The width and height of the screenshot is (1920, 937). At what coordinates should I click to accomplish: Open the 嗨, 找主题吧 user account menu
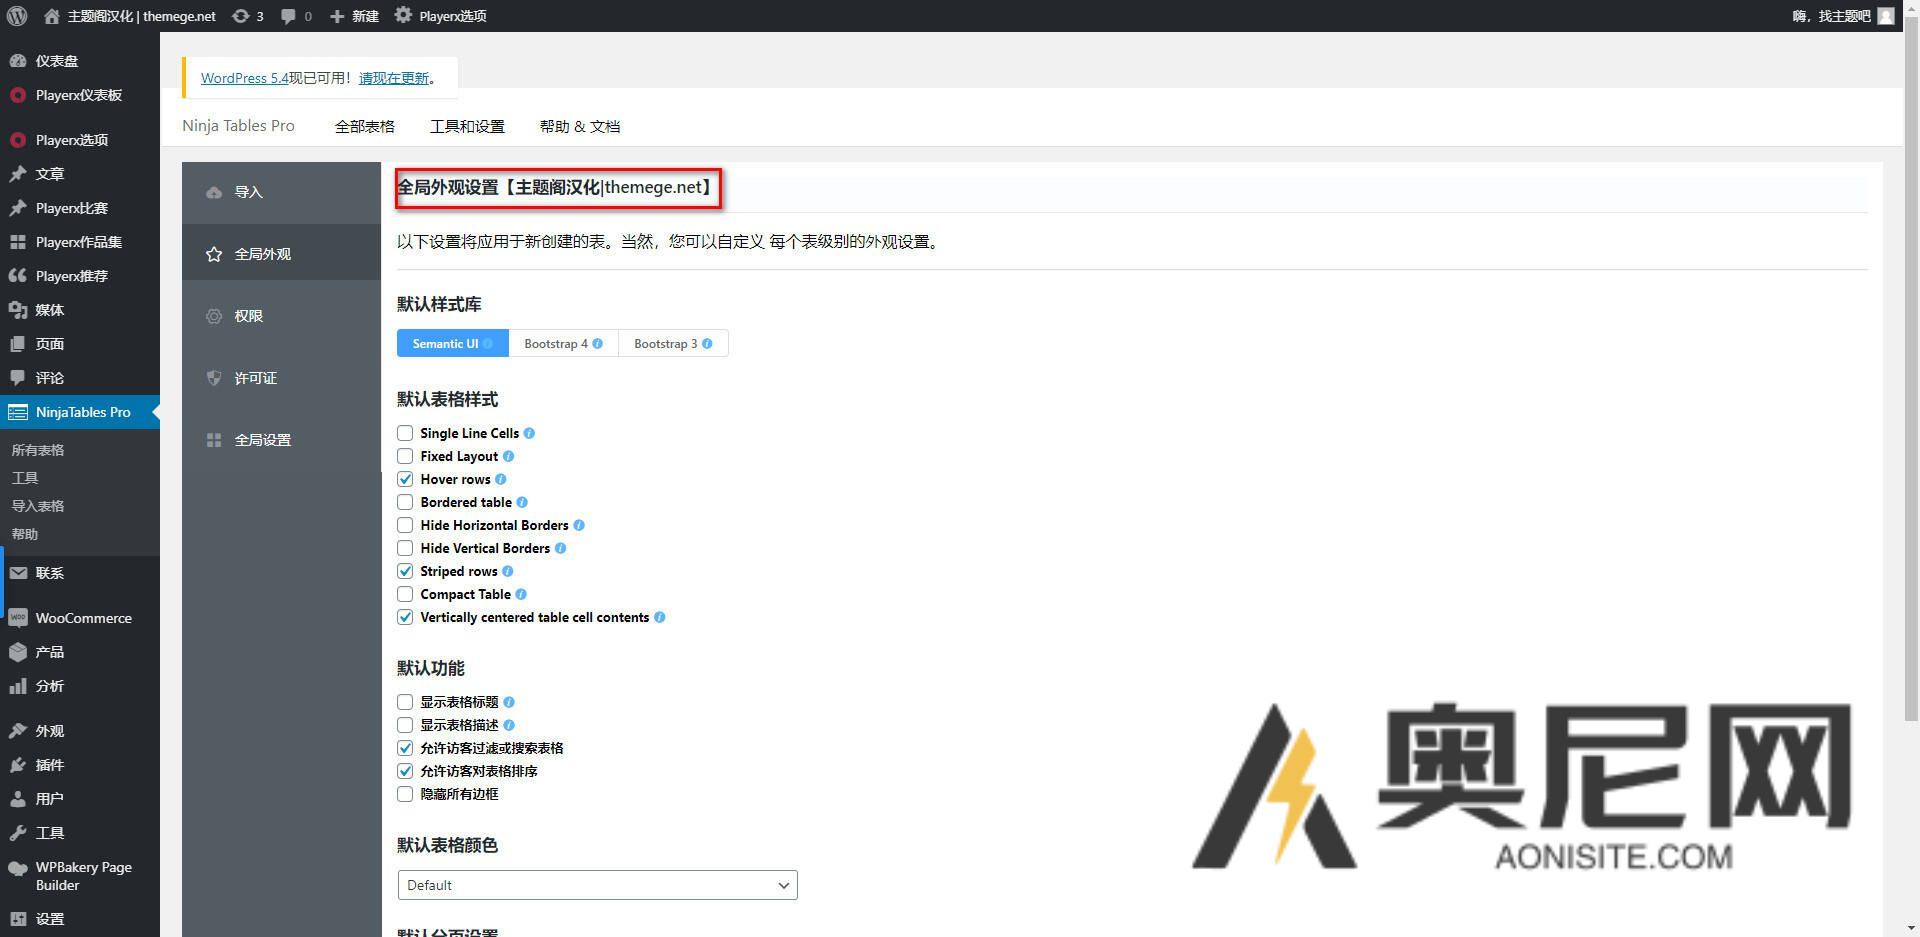[x=1843, y=16]
